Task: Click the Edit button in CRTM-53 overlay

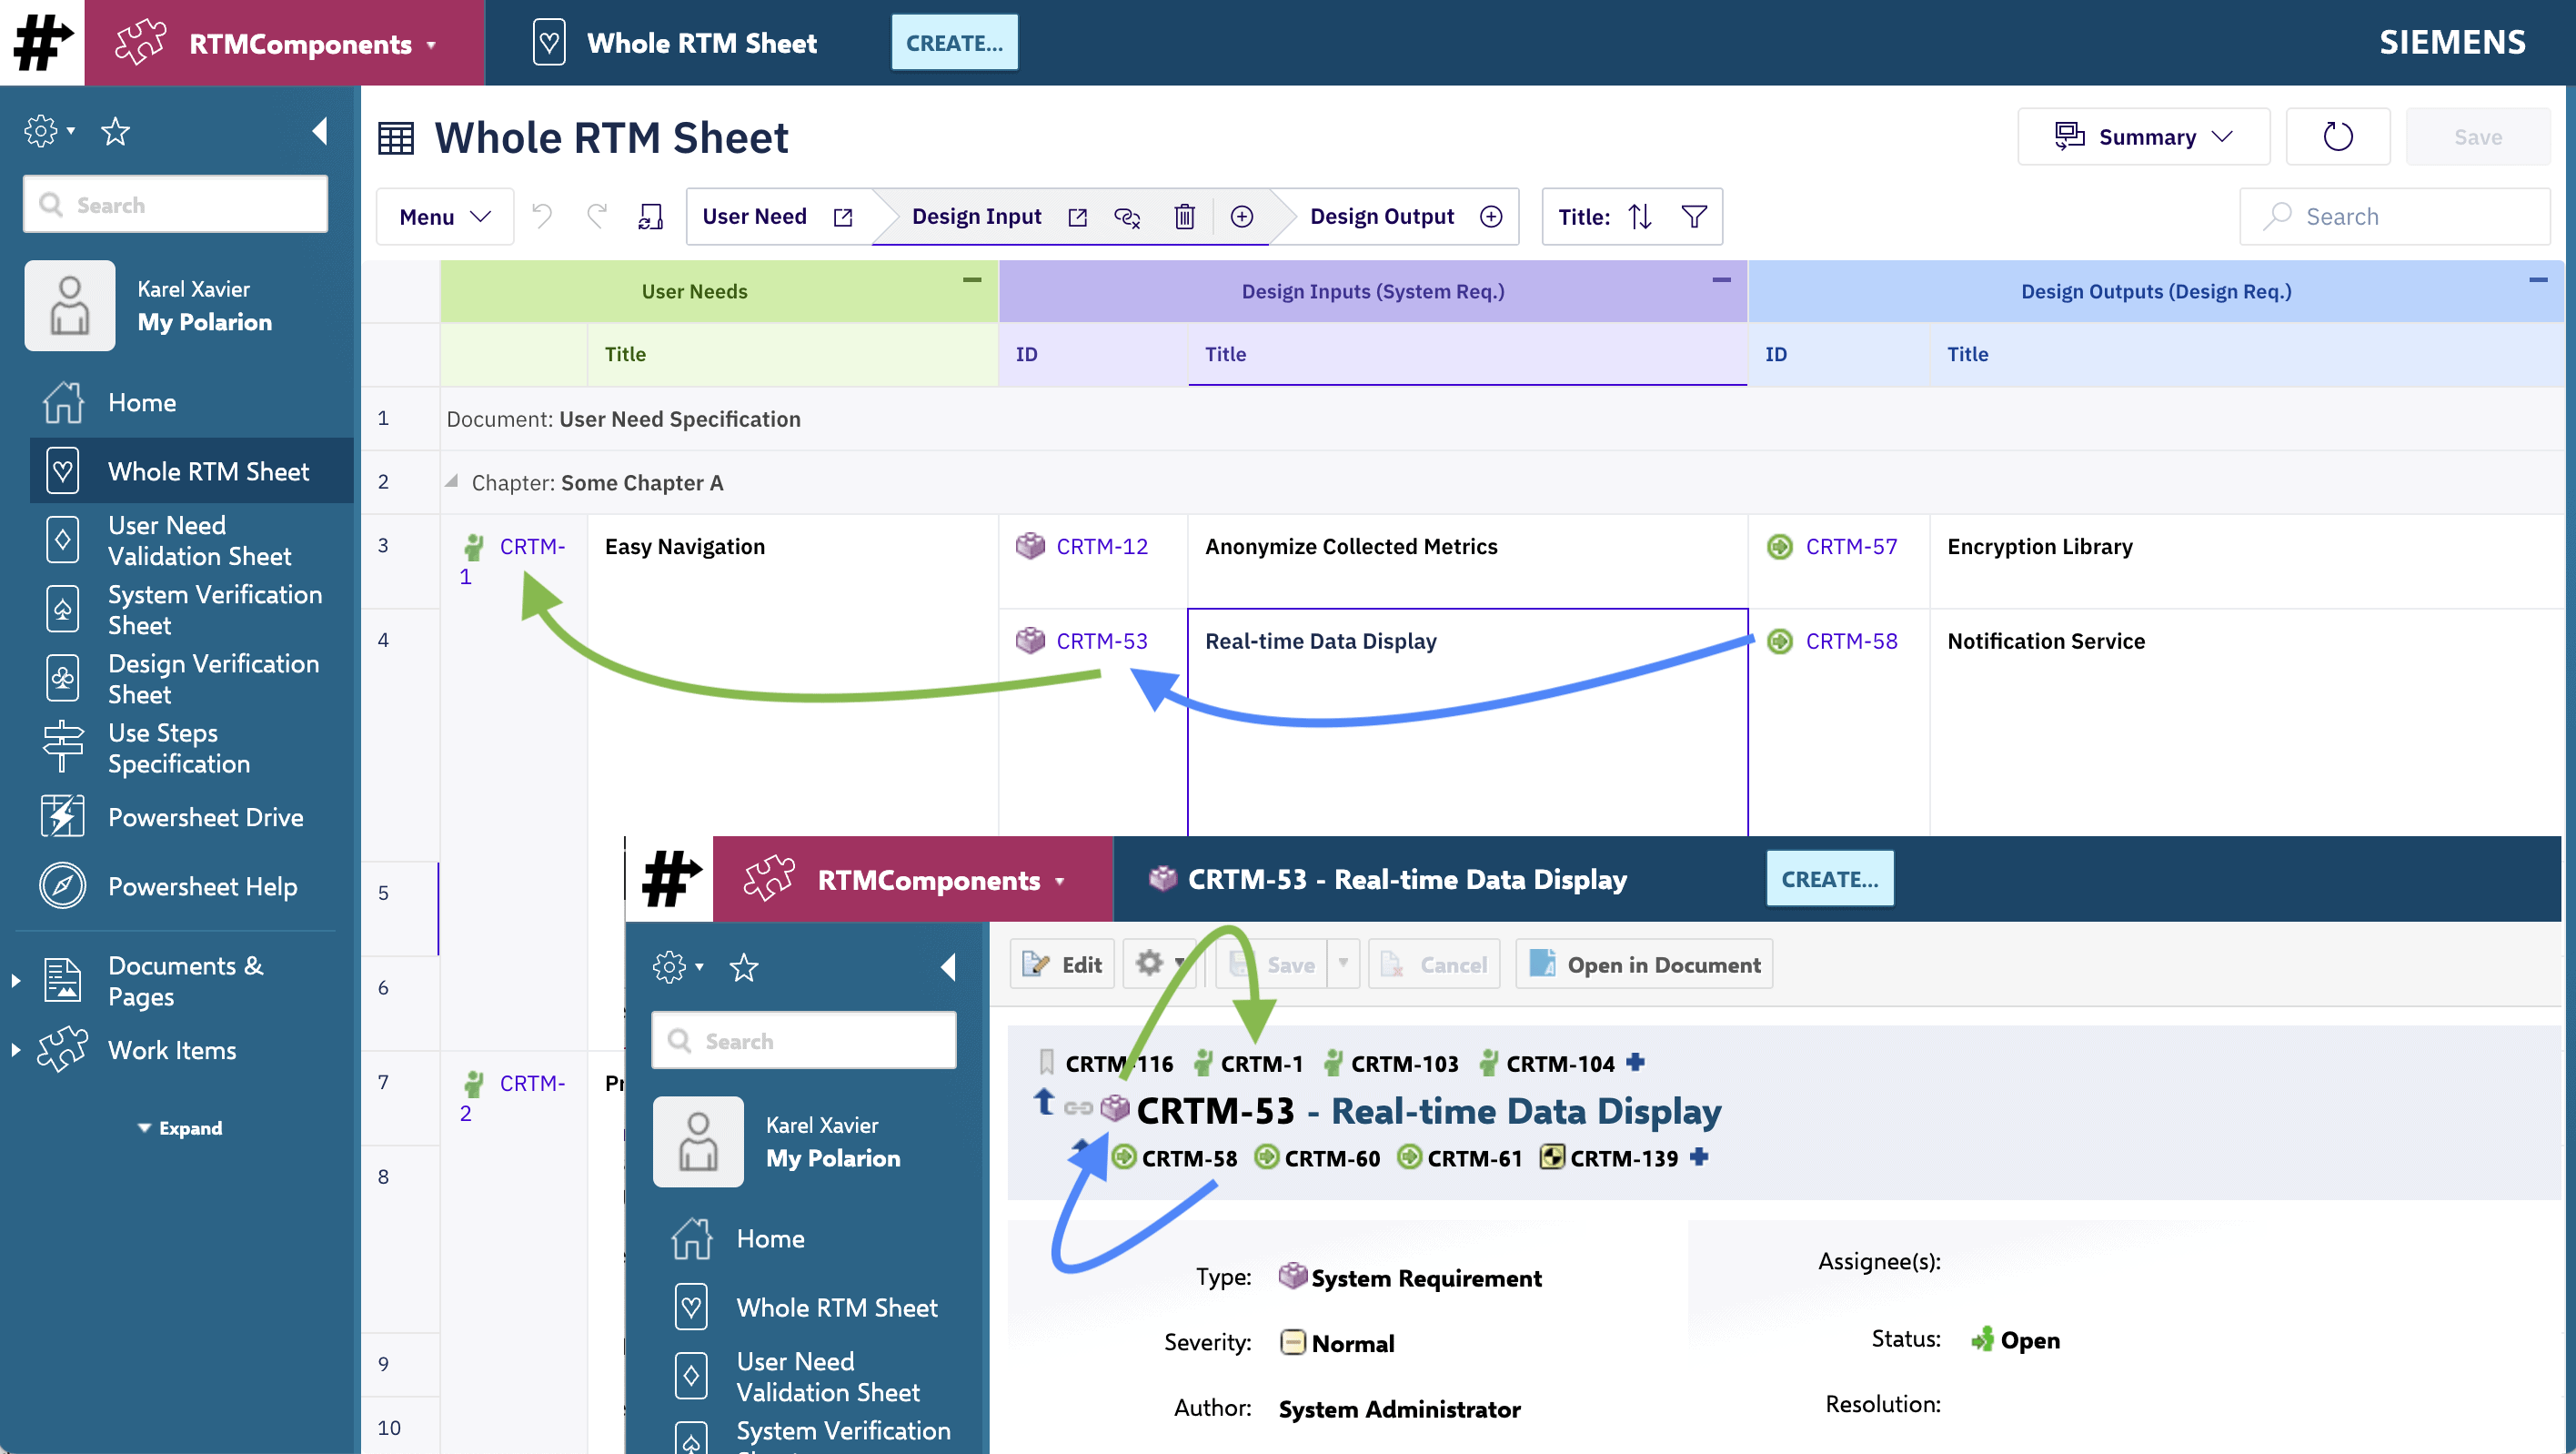Action: (1062, 964)
